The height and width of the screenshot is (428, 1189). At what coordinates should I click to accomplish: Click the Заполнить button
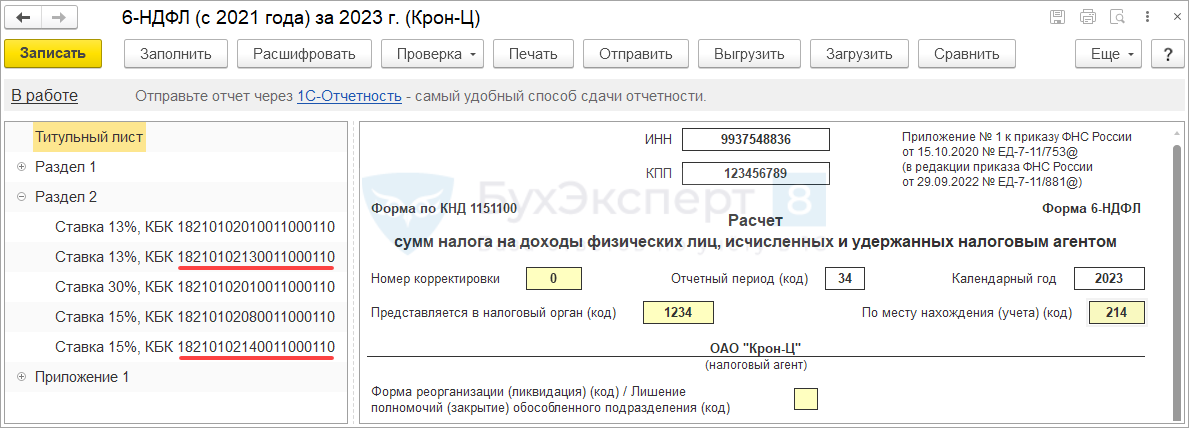[176, 54]
